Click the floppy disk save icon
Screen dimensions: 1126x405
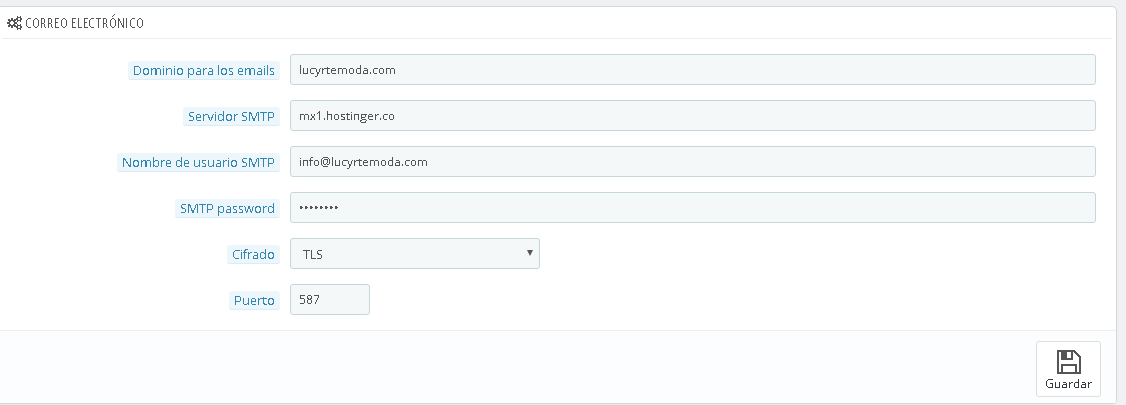[x=1068, y=362]
